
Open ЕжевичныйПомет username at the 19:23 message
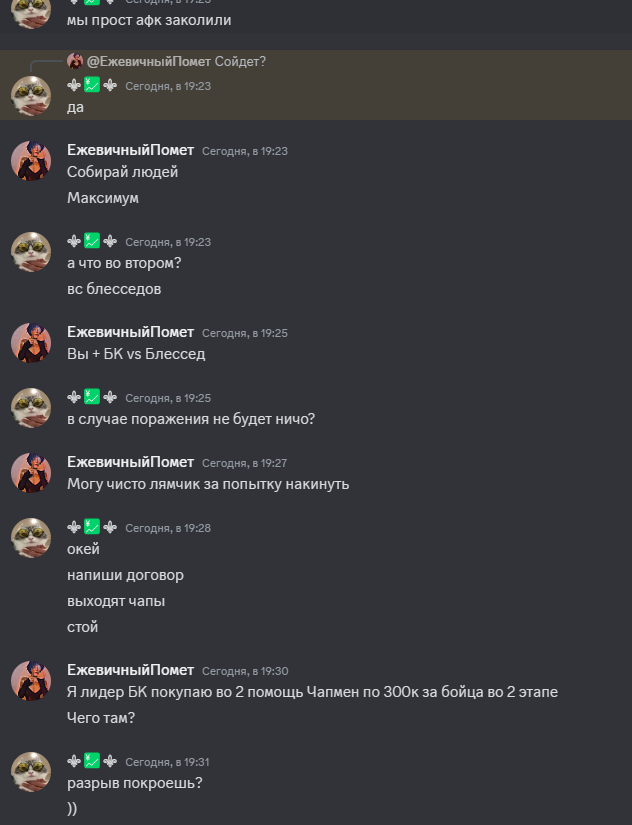(x=131, y=150)
